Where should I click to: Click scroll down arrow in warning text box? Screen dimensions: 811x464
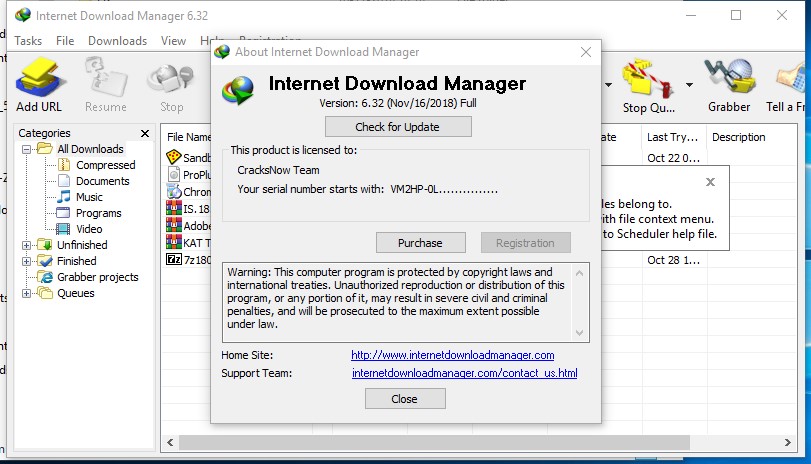click(x=579, y=333)
